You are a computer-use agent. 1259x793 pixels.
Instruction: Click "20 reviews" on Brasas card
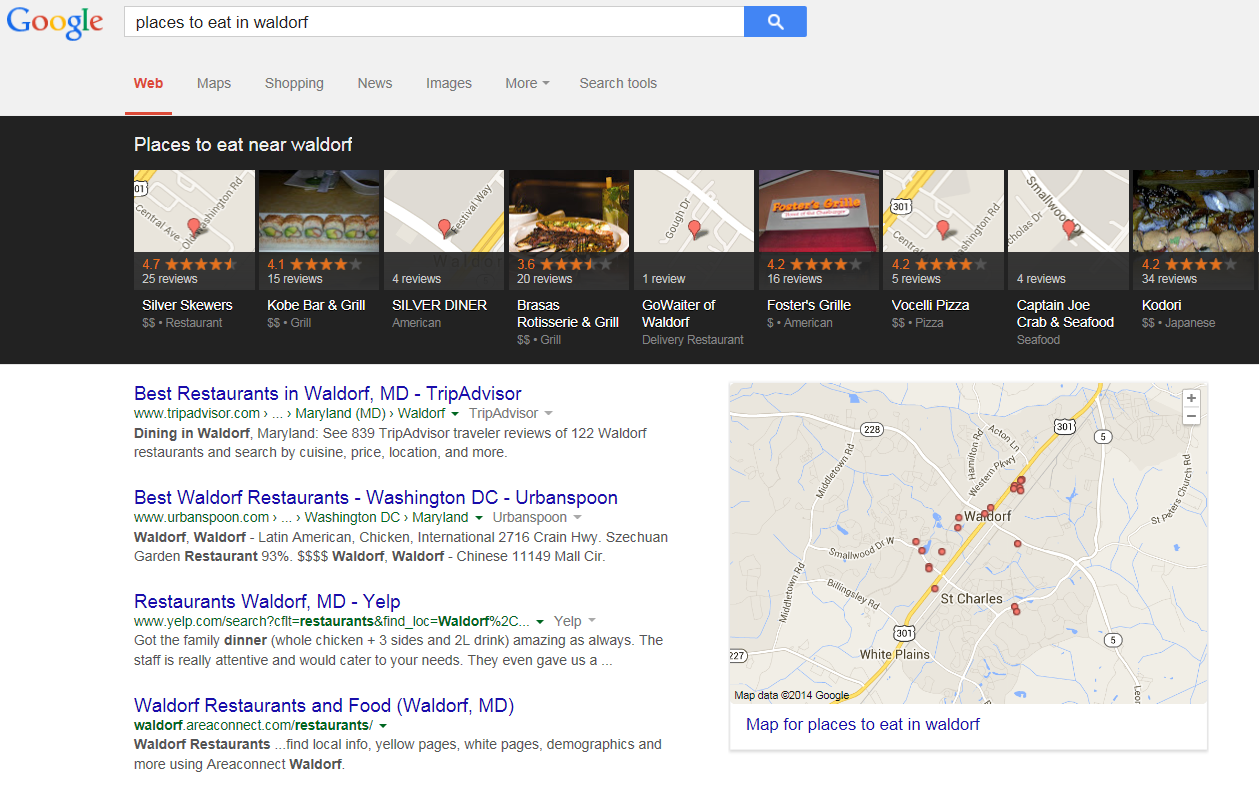tap(545, 279)
